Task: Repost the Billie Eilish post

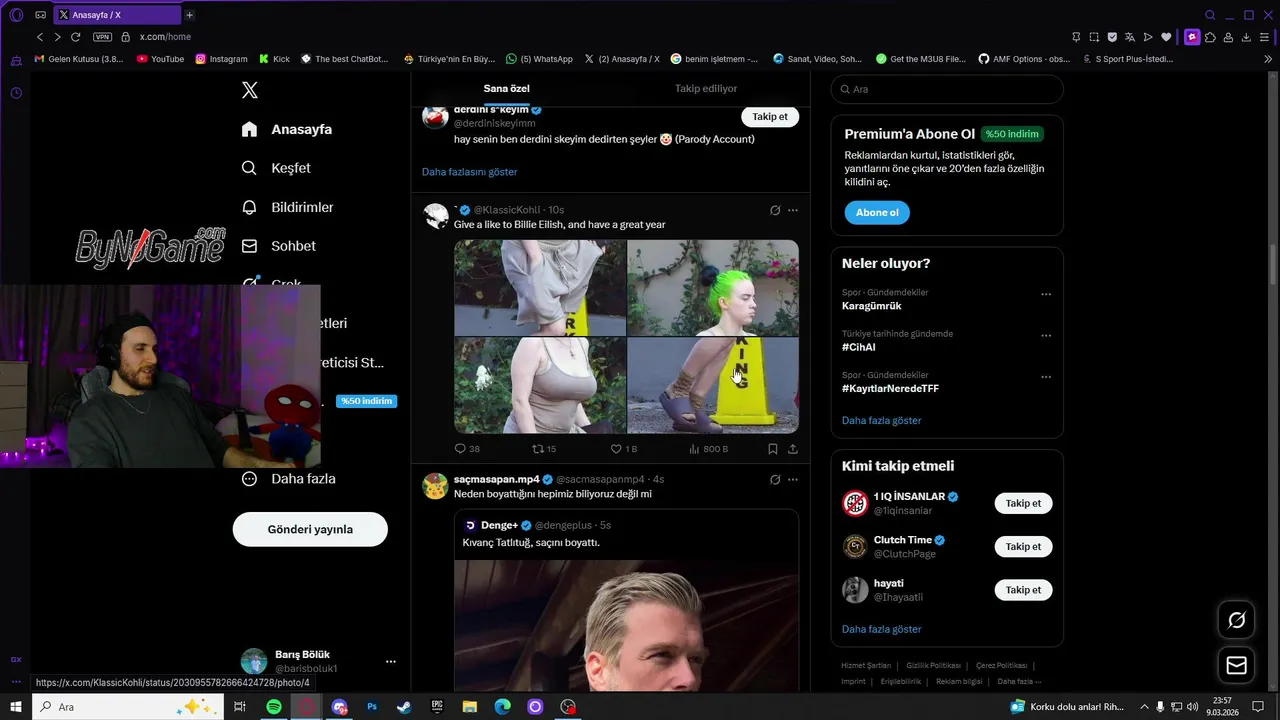Action: coord(544,449)
